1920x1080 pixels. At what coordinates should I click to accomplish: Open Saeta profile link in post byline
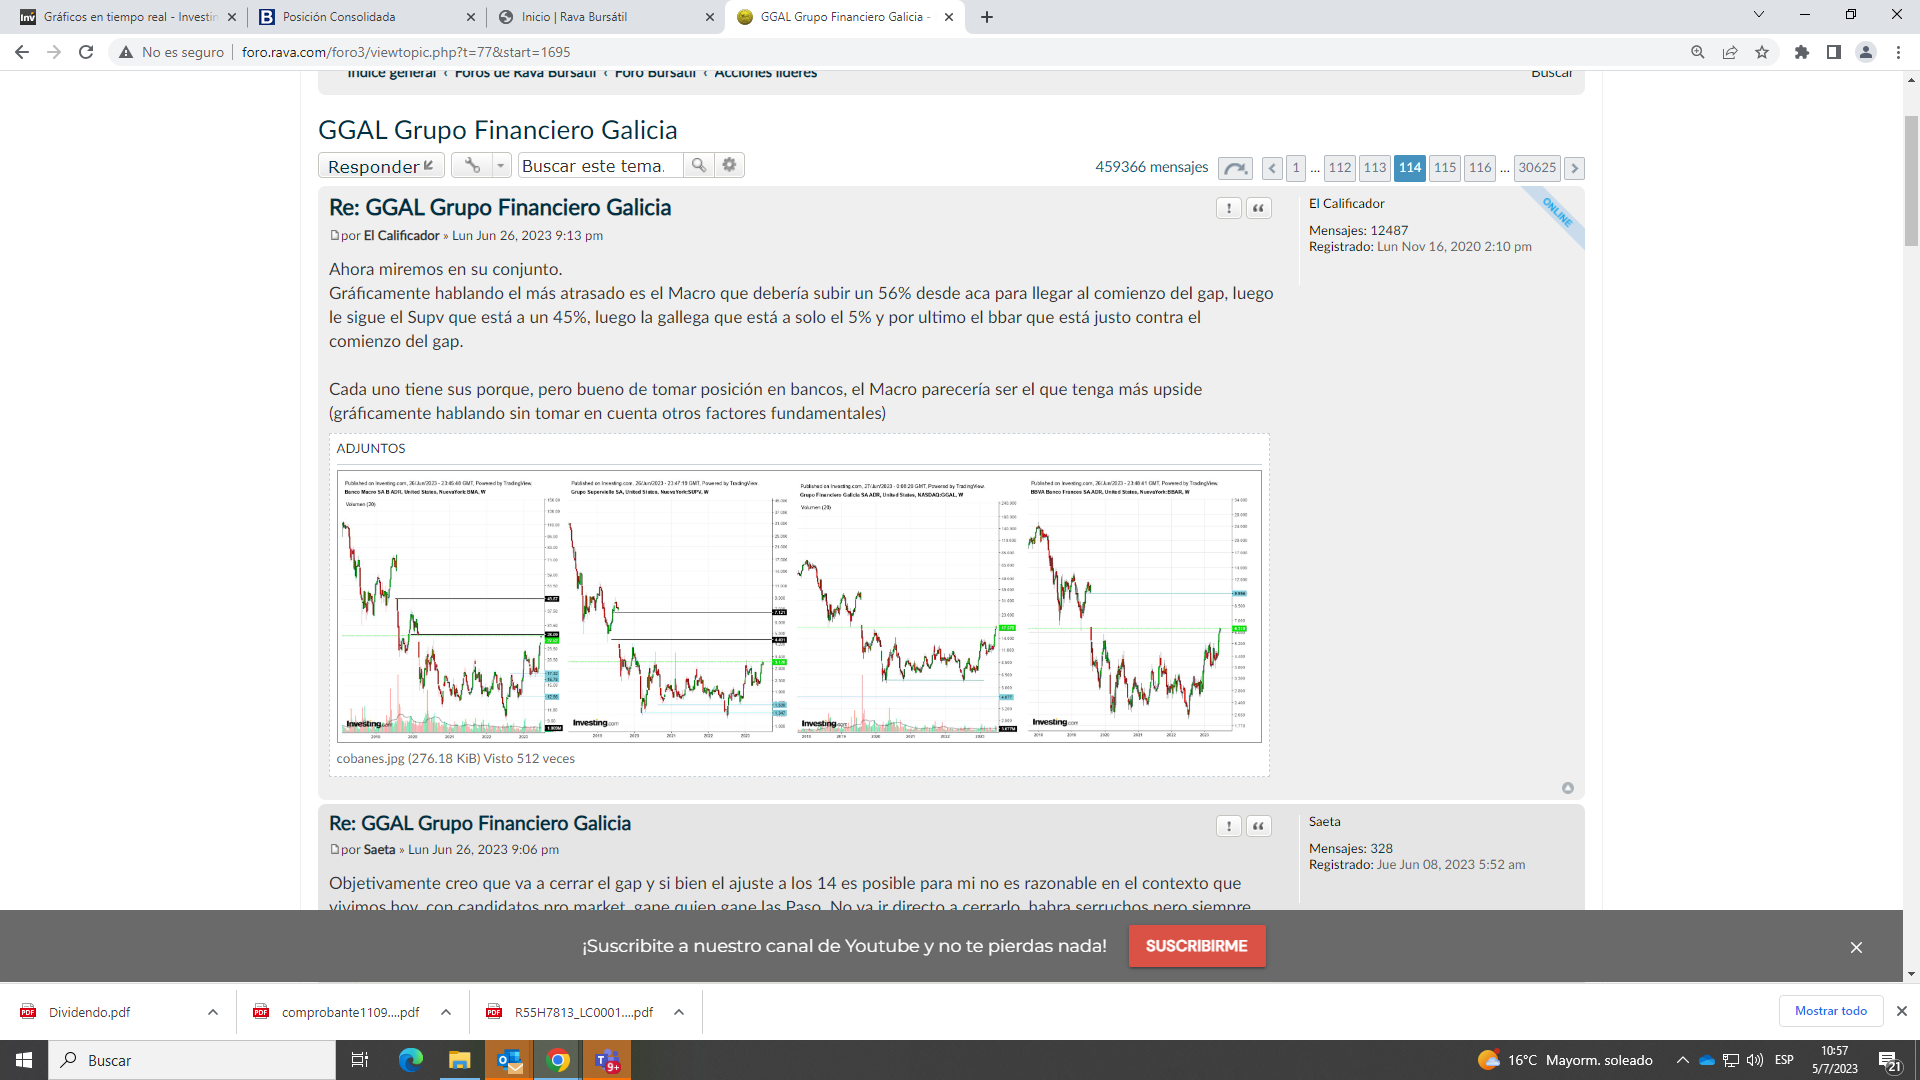tap(379, 850)
